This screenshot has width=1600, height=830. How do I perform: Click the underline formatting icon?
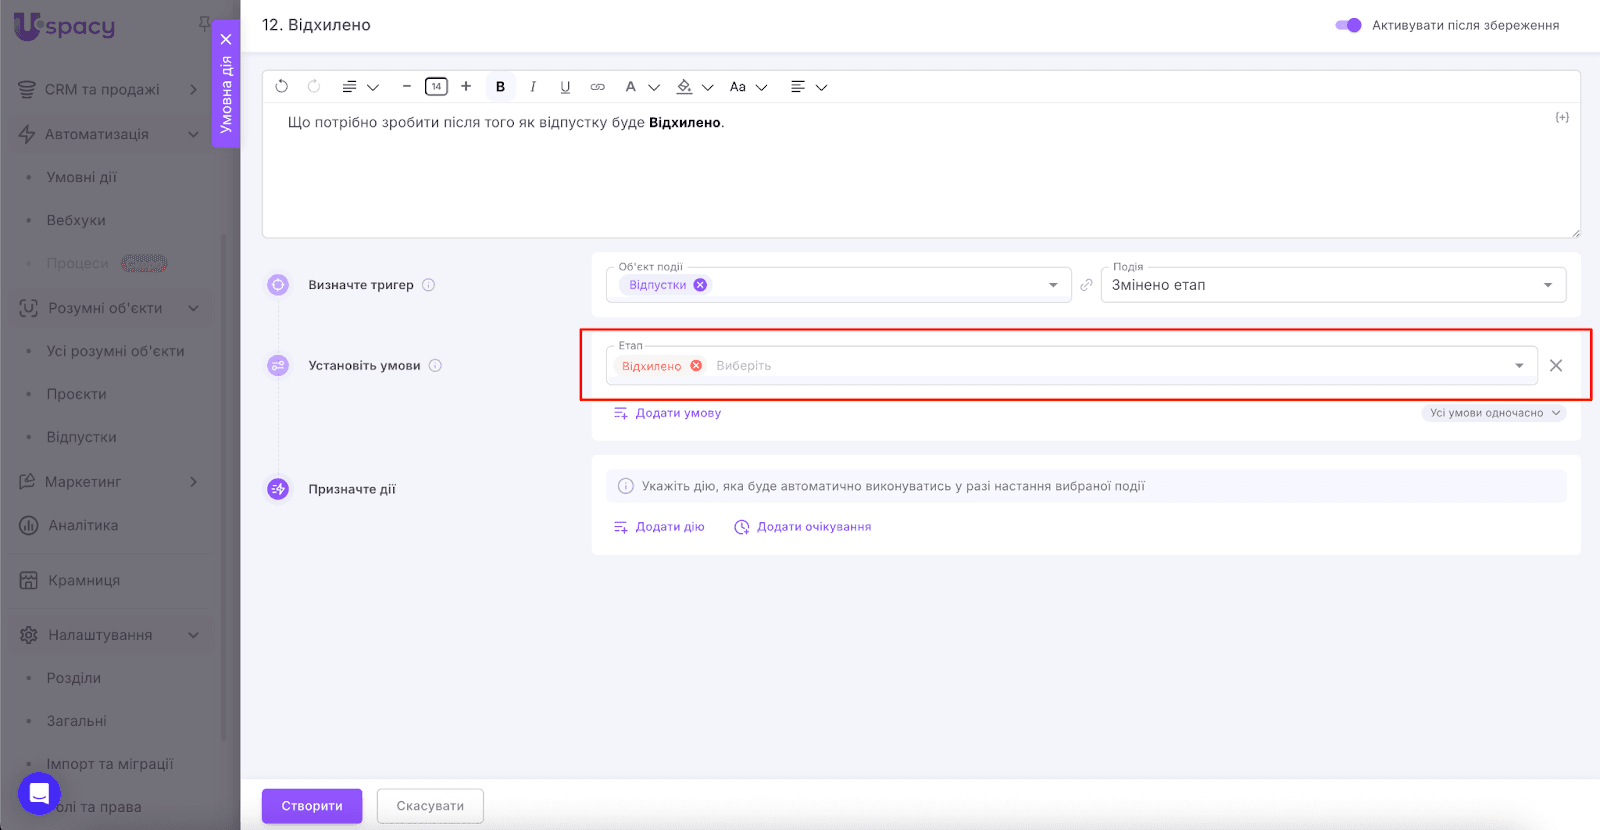[565, 87]
